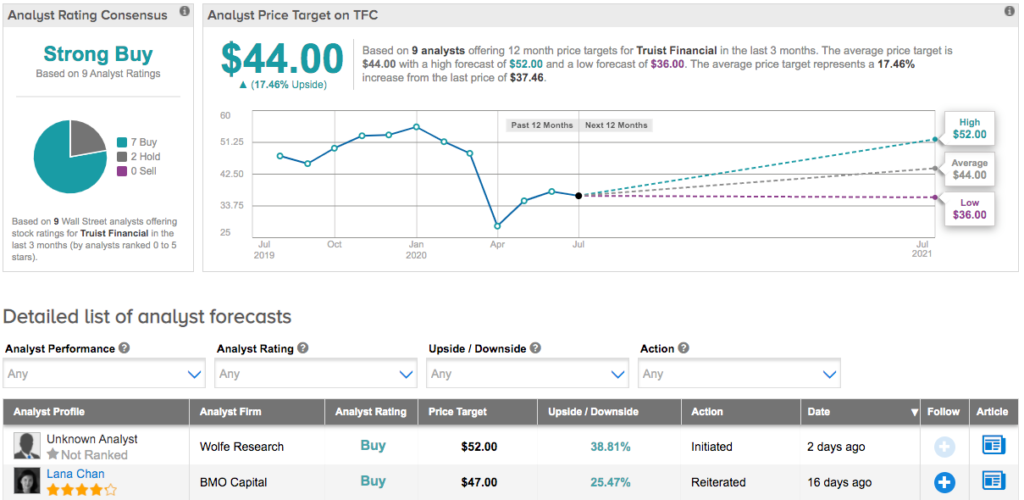Click the Past 12 Months chart label

(541, 125)
